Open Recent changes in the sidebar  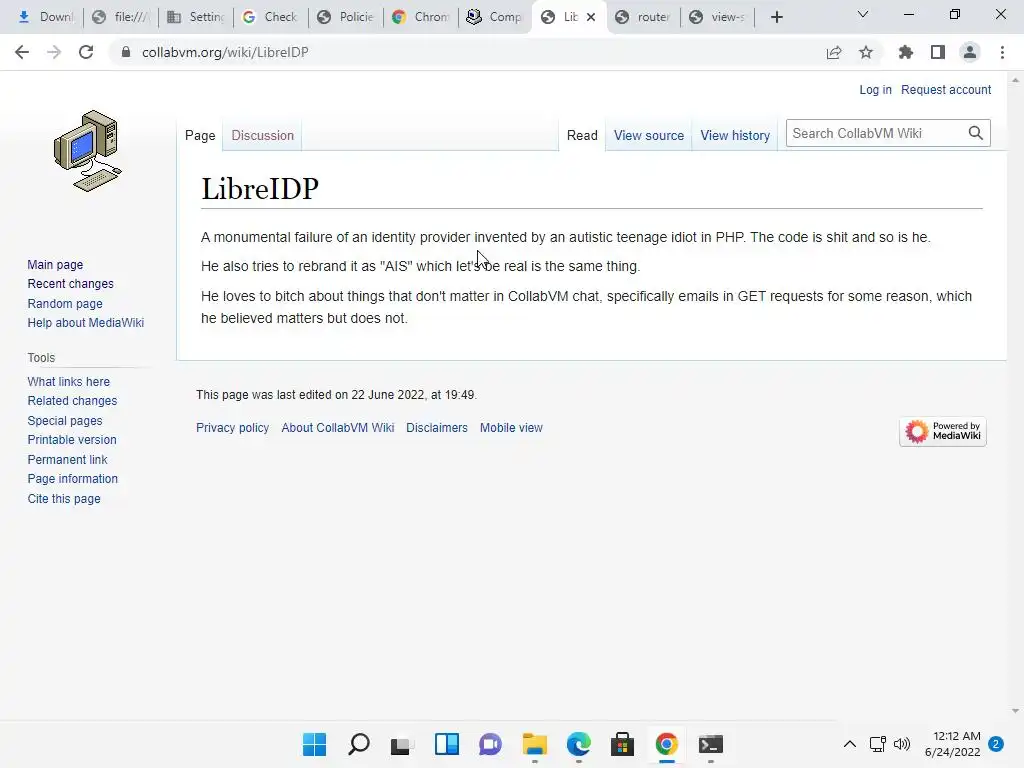click(x=71, y=283)
